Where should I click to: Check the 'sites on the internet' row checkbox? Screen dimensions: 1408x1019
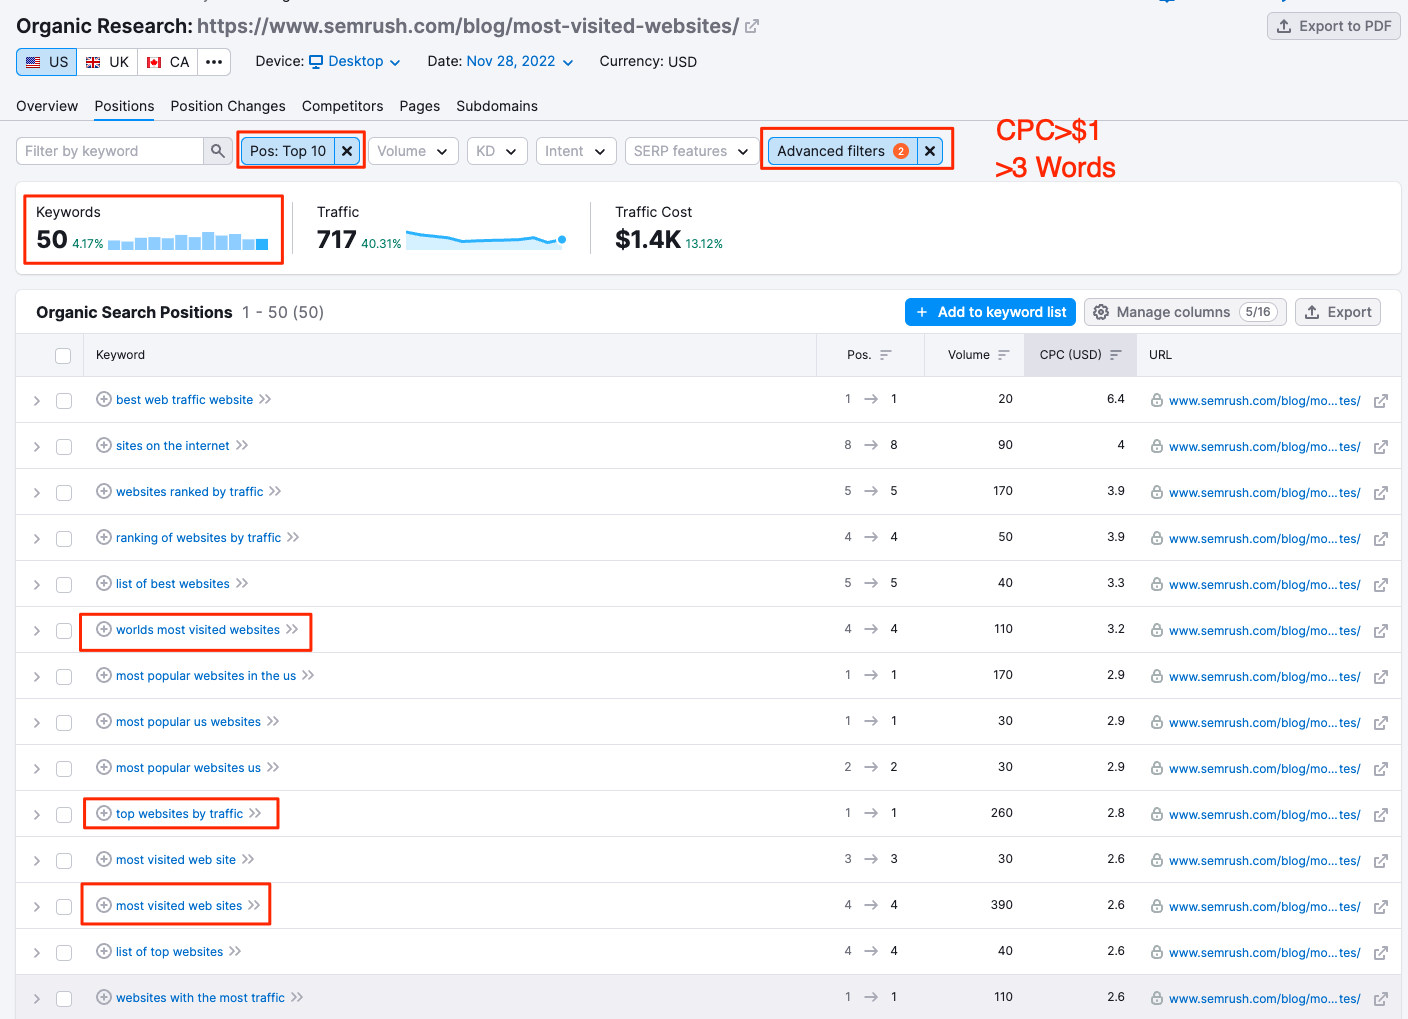pyautogui.click(x=64, y=447)
